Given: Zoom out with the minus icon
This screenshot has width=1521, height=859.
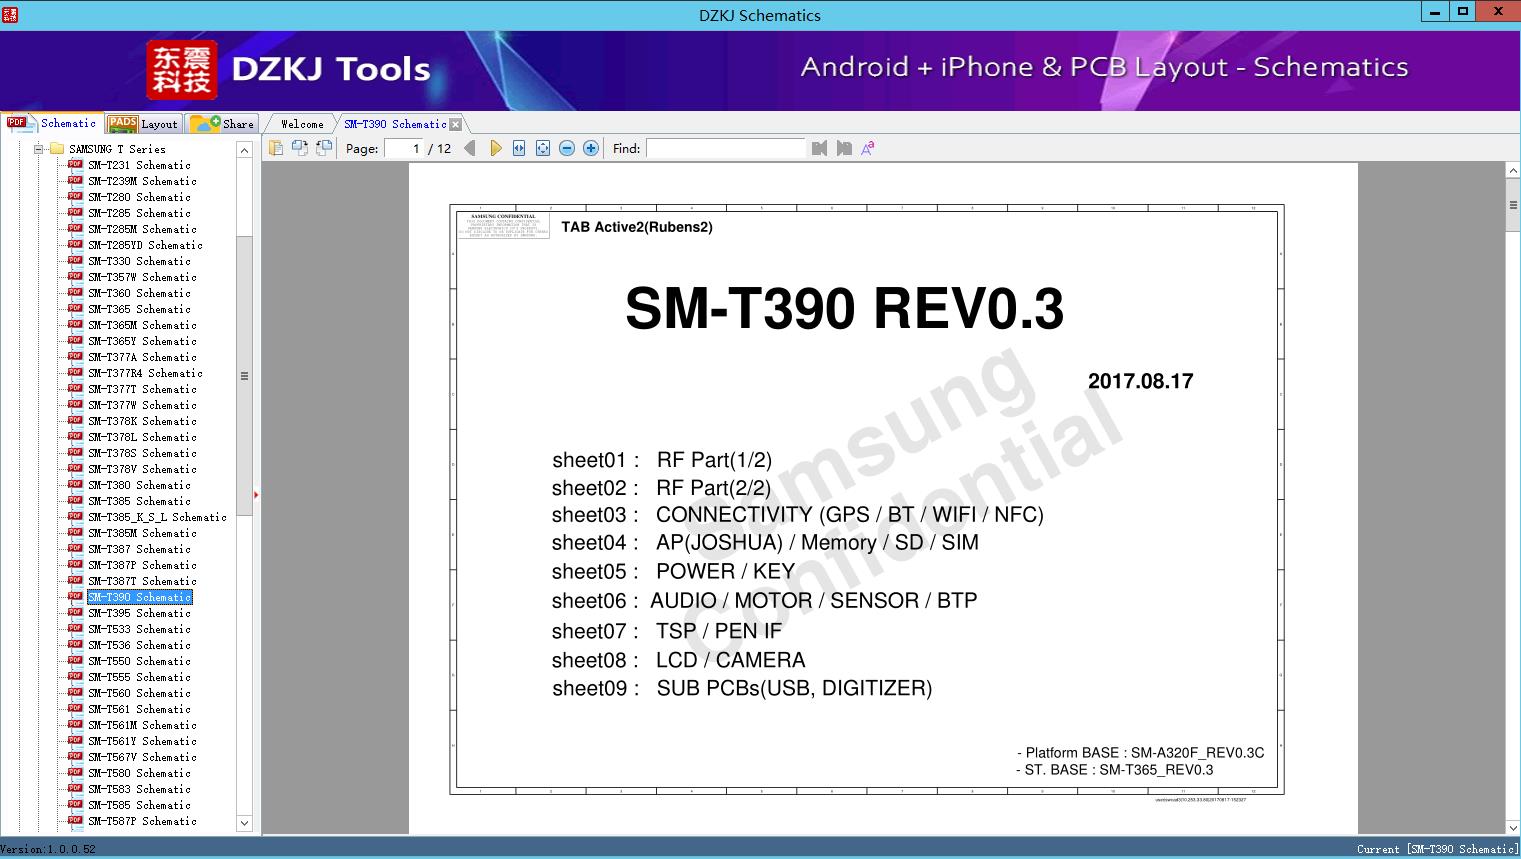Looking at the screenshot, I should [567, 148].
